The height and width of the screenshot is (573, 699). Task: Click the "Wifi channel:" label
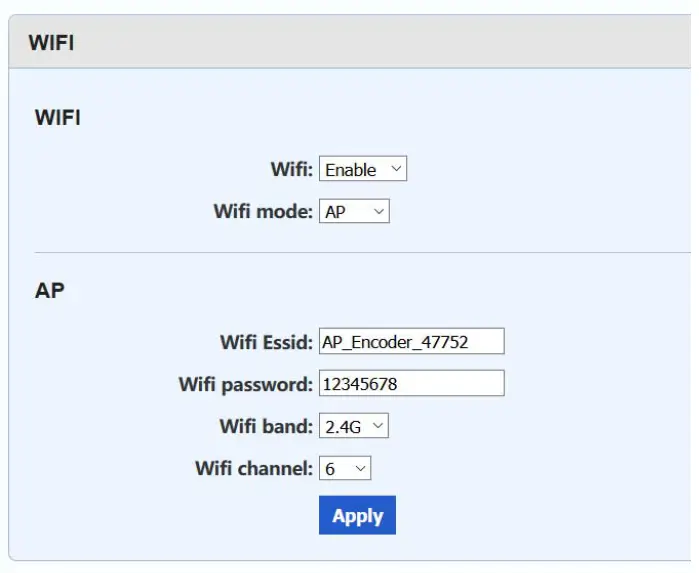254,468
